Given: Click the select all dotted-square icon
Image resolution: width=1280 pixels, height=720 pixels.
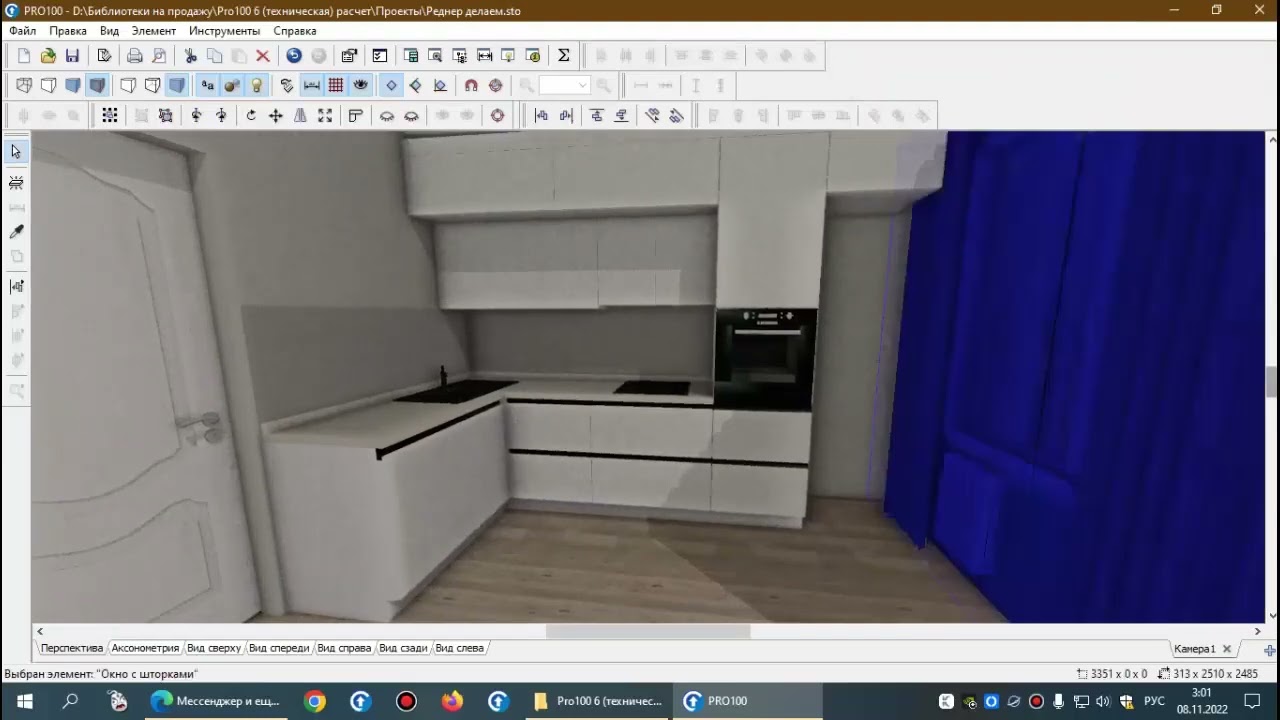Looking at the screenshot, I should (x=110, y=116).
